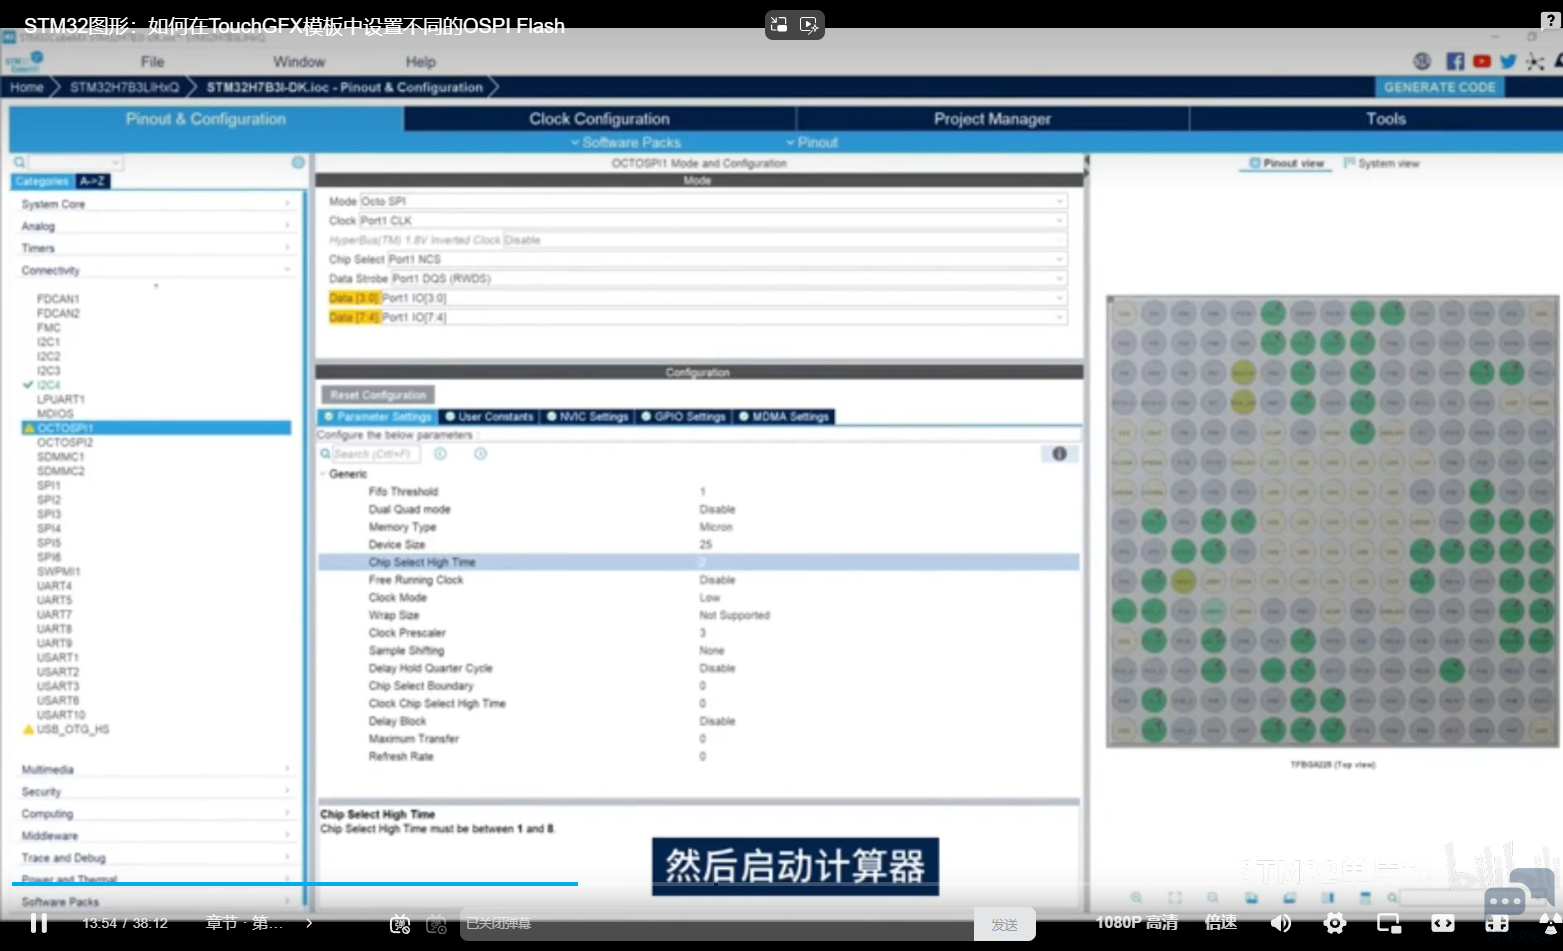Click the first mini-player icon at top
The width and height of the screenshot is (1563, 951).
click(x=779, y=25)
